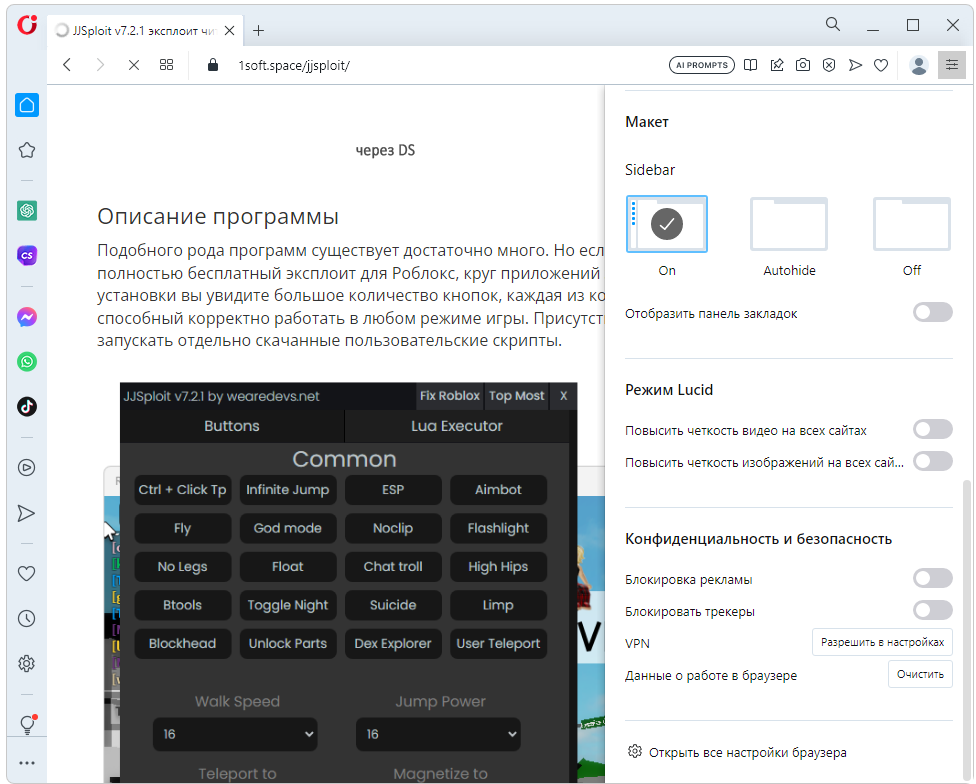Close the Easy Setup panel icon

(x=952, y=65)
